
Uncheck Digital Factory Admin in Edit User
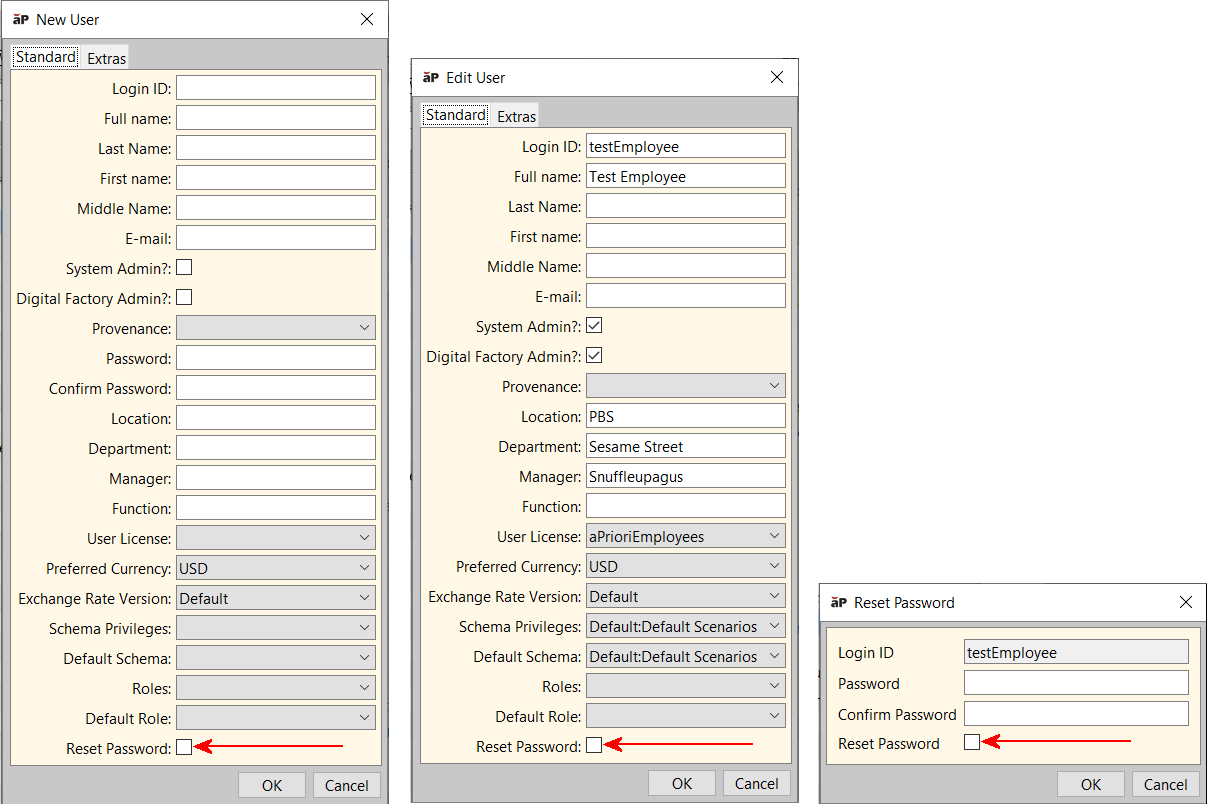click(x=594, y=356)
